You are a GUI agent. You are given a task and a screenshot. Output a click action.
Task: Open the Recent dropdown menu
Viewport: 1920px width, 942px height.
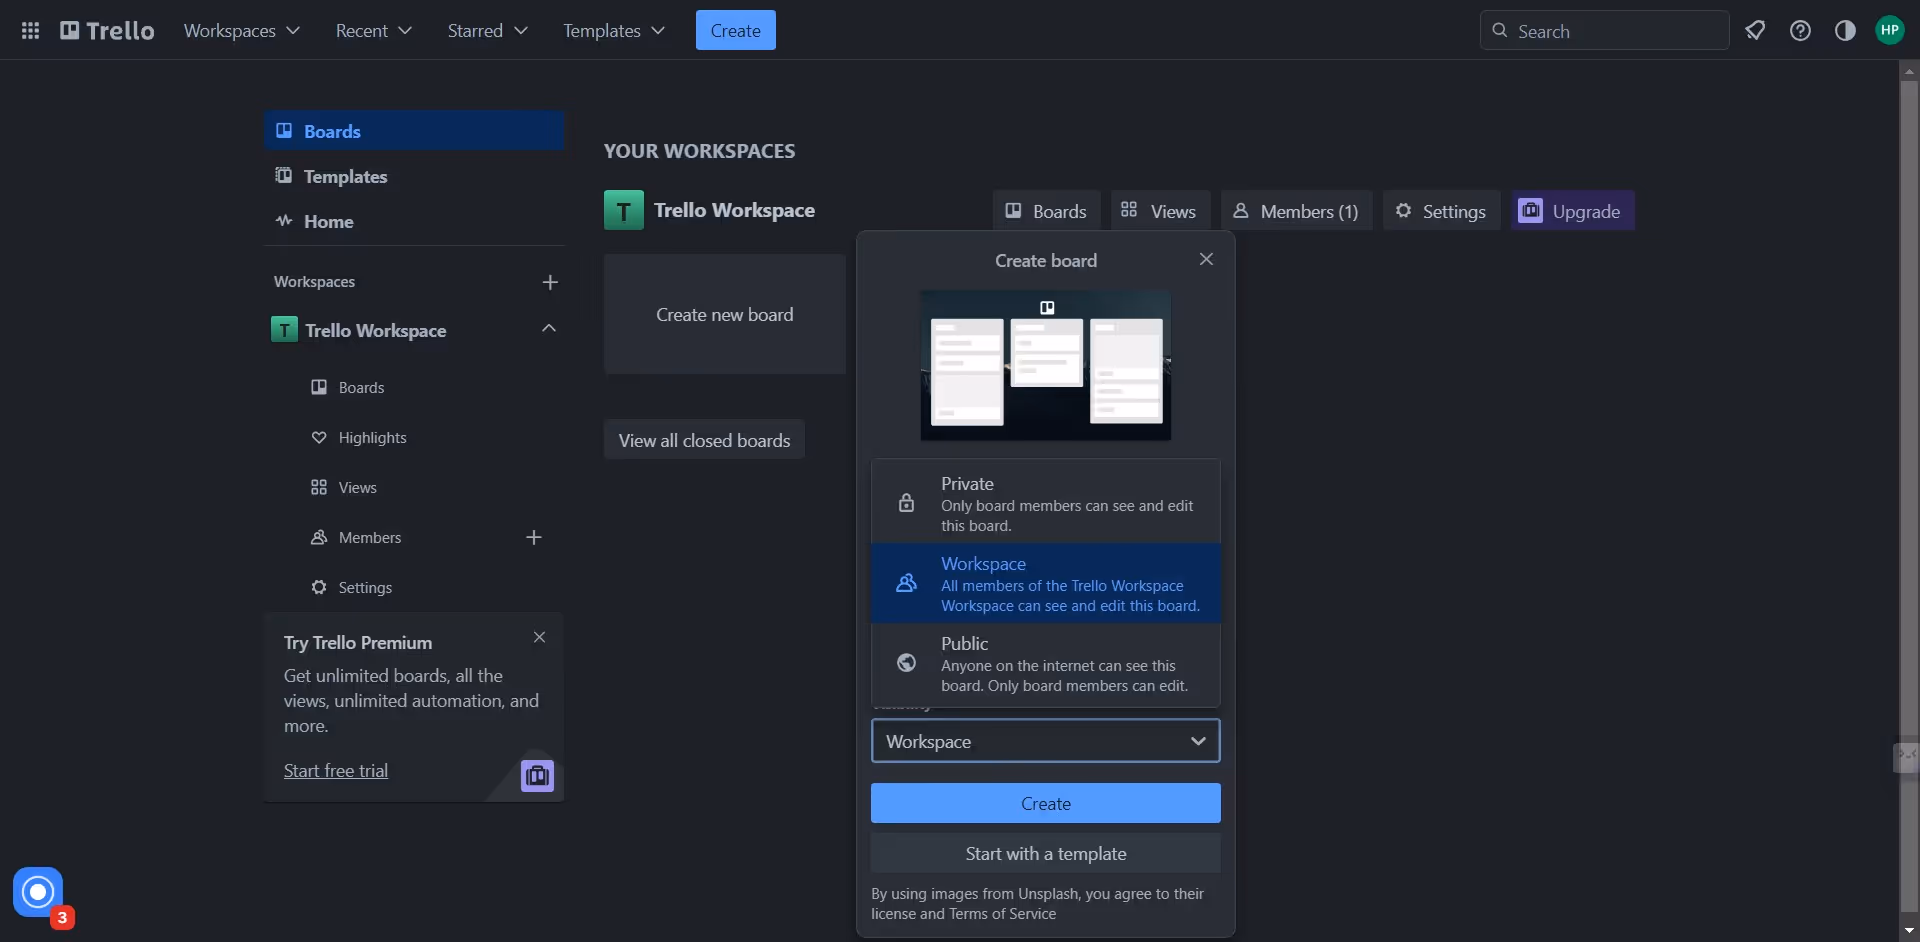click(x=373, y=31)
